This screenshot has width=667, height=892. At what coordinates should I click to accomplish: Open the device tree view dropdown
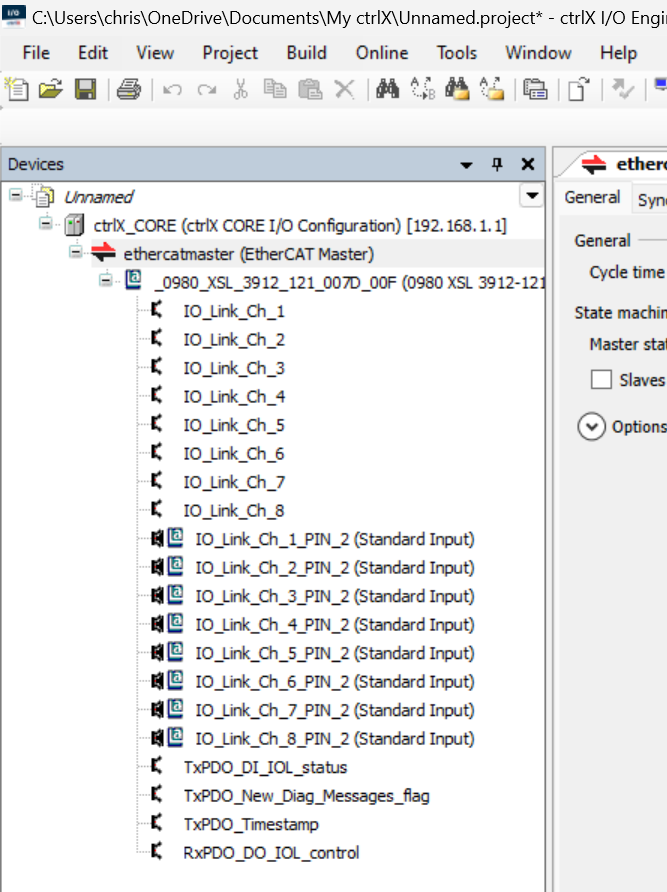pos(532,196)
